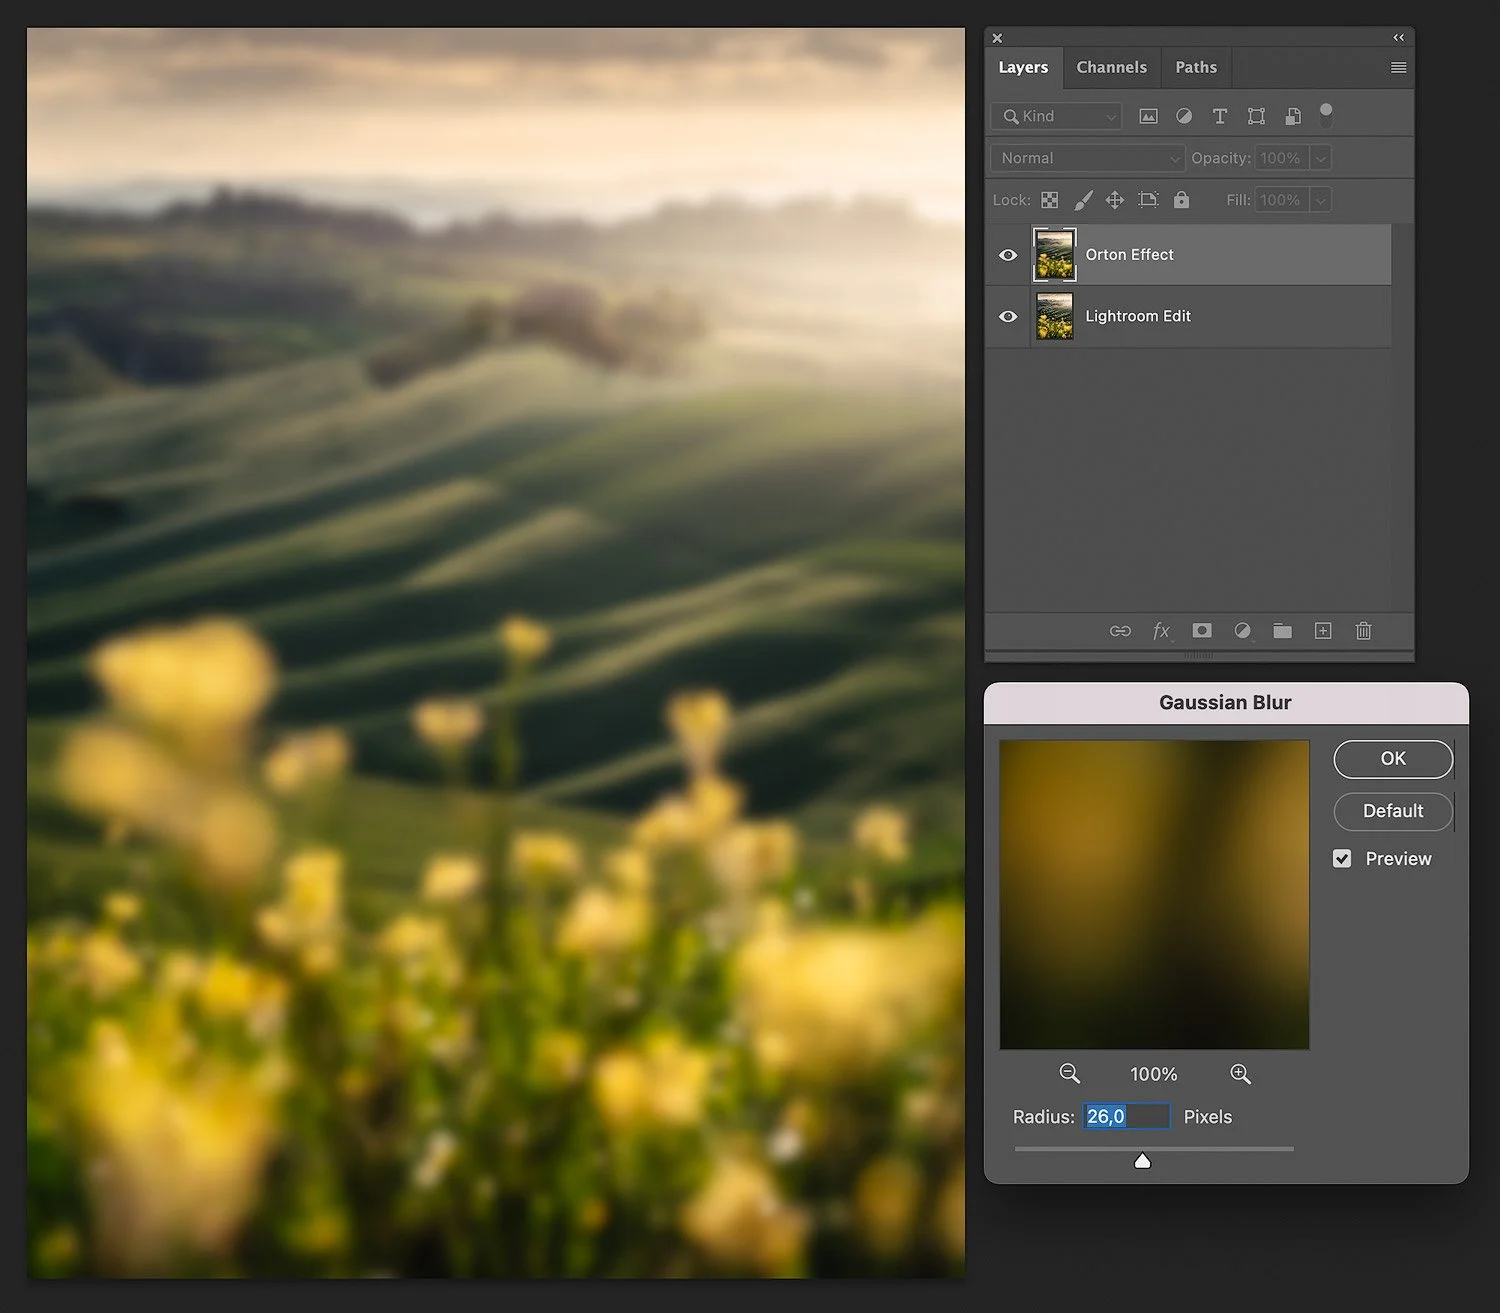Hide the Lightroom Edit layer
Screen dimensions: 1500x1313
(1007, 316)
